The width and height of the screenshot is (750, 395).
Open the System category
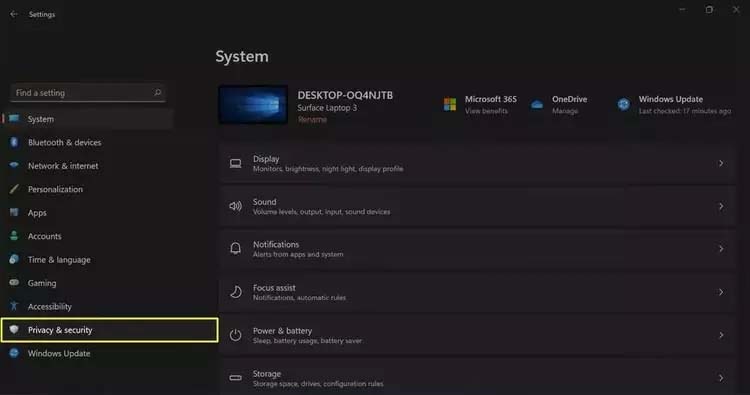[88, 119]
